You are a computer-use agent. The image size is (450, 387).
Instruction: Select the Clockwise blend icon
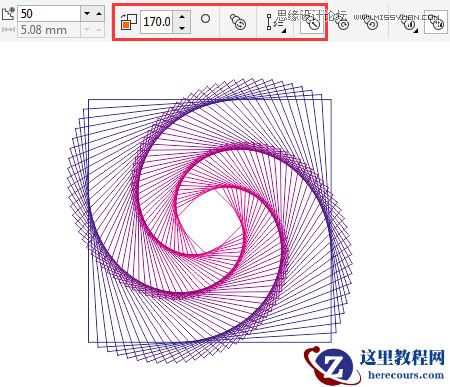pyautogui.click(x=343, y=22)
